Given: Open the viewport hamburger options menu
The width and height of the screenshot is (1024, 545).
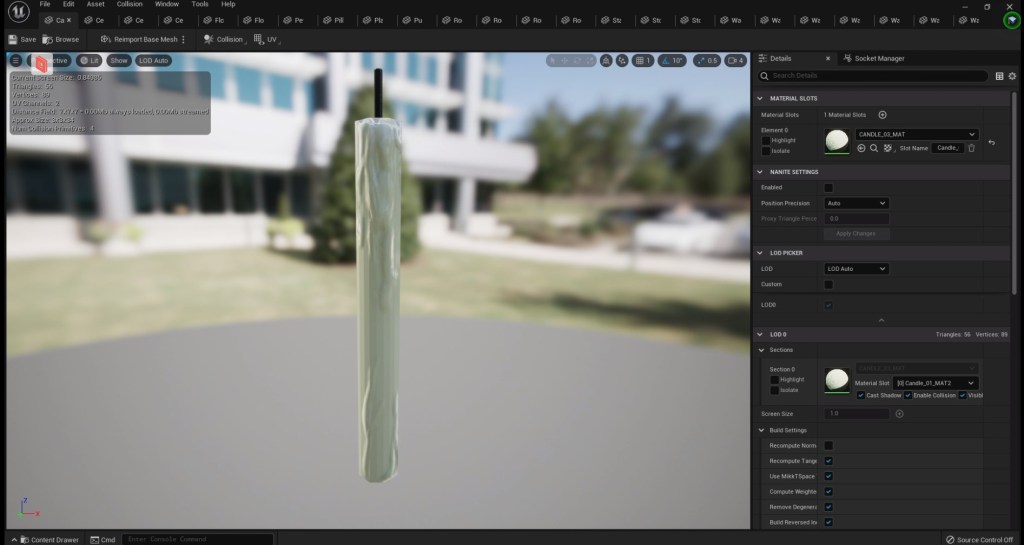Looking at the screenshot, I should [16, 60].
